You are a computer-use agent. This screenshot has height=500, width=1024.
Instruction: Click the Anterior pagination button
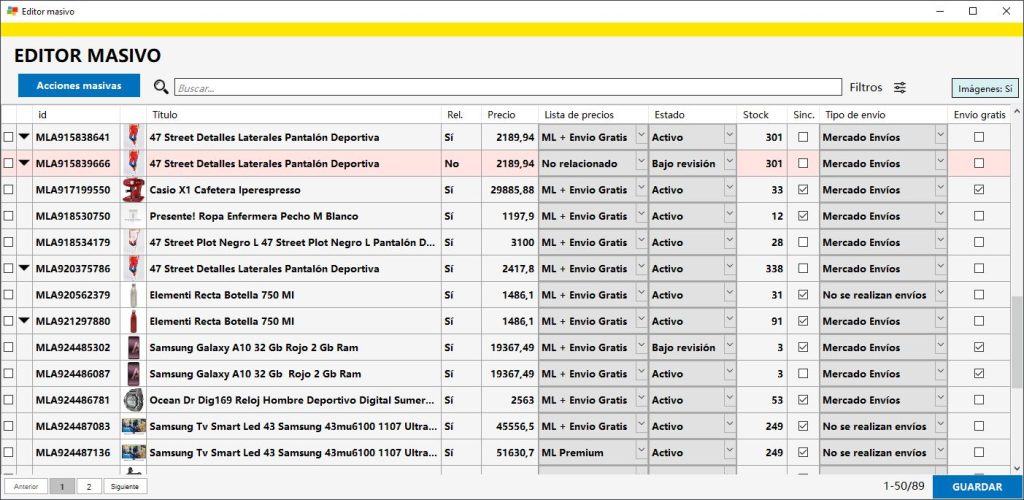[x=25, y=487]
